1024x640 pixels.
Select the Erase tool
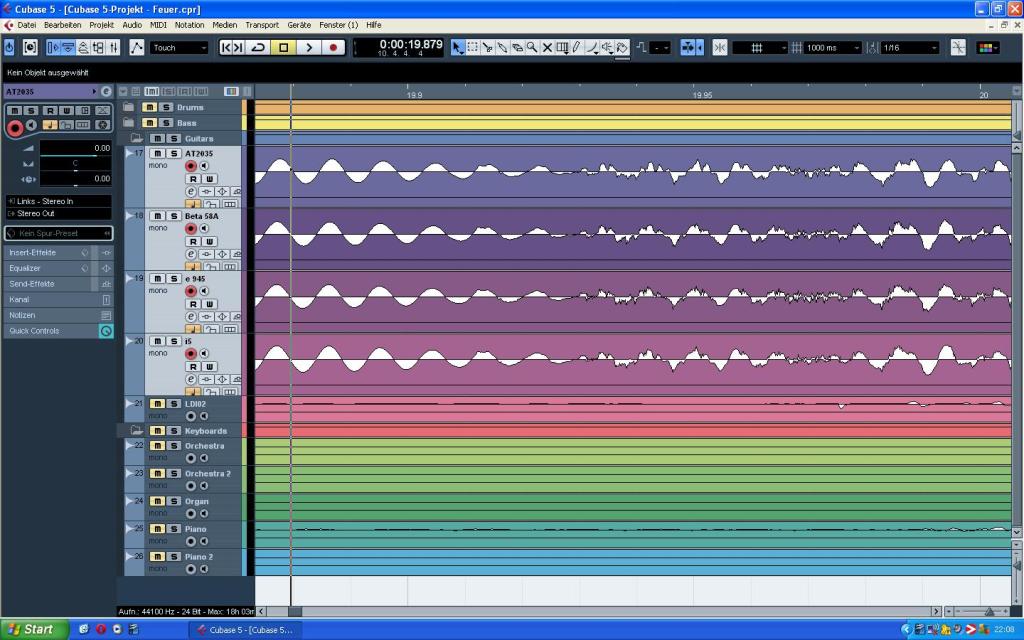tap(517, 48)
